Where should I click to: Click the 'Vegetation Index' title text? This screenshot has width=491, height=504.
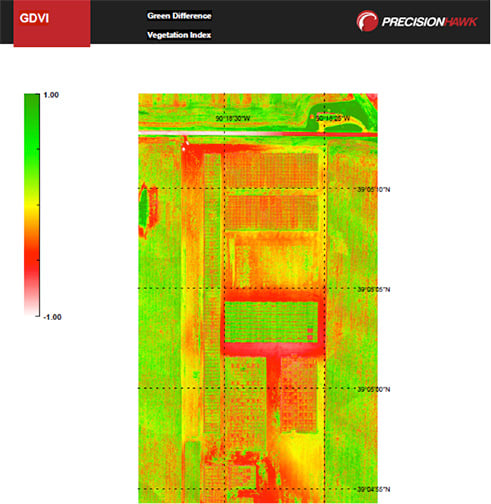(179, 35)
